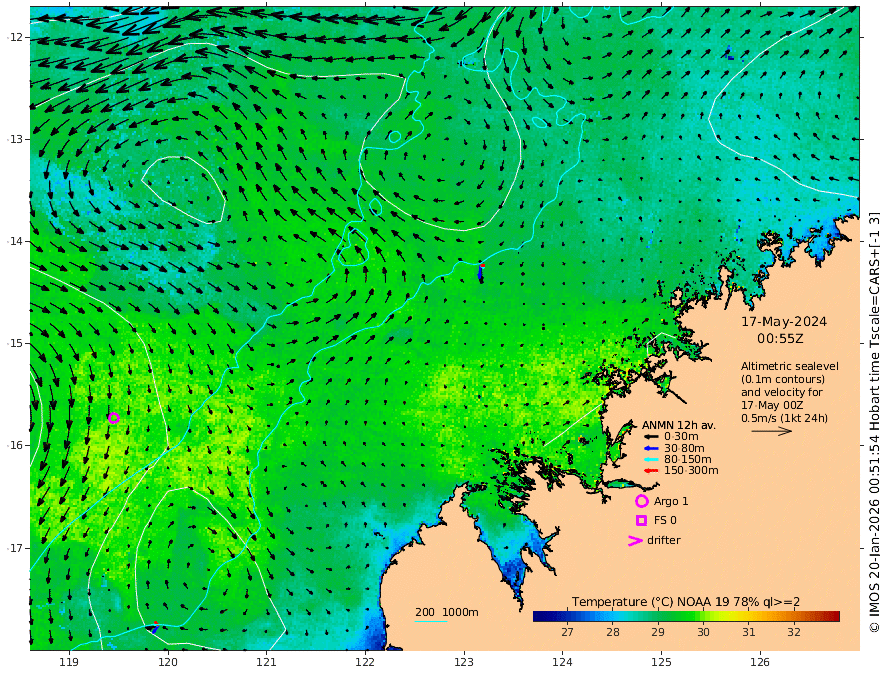Viewport: 880px width, 680px height.
Task: Click the longitude axis label 122
Action: (x=365, y=663)
